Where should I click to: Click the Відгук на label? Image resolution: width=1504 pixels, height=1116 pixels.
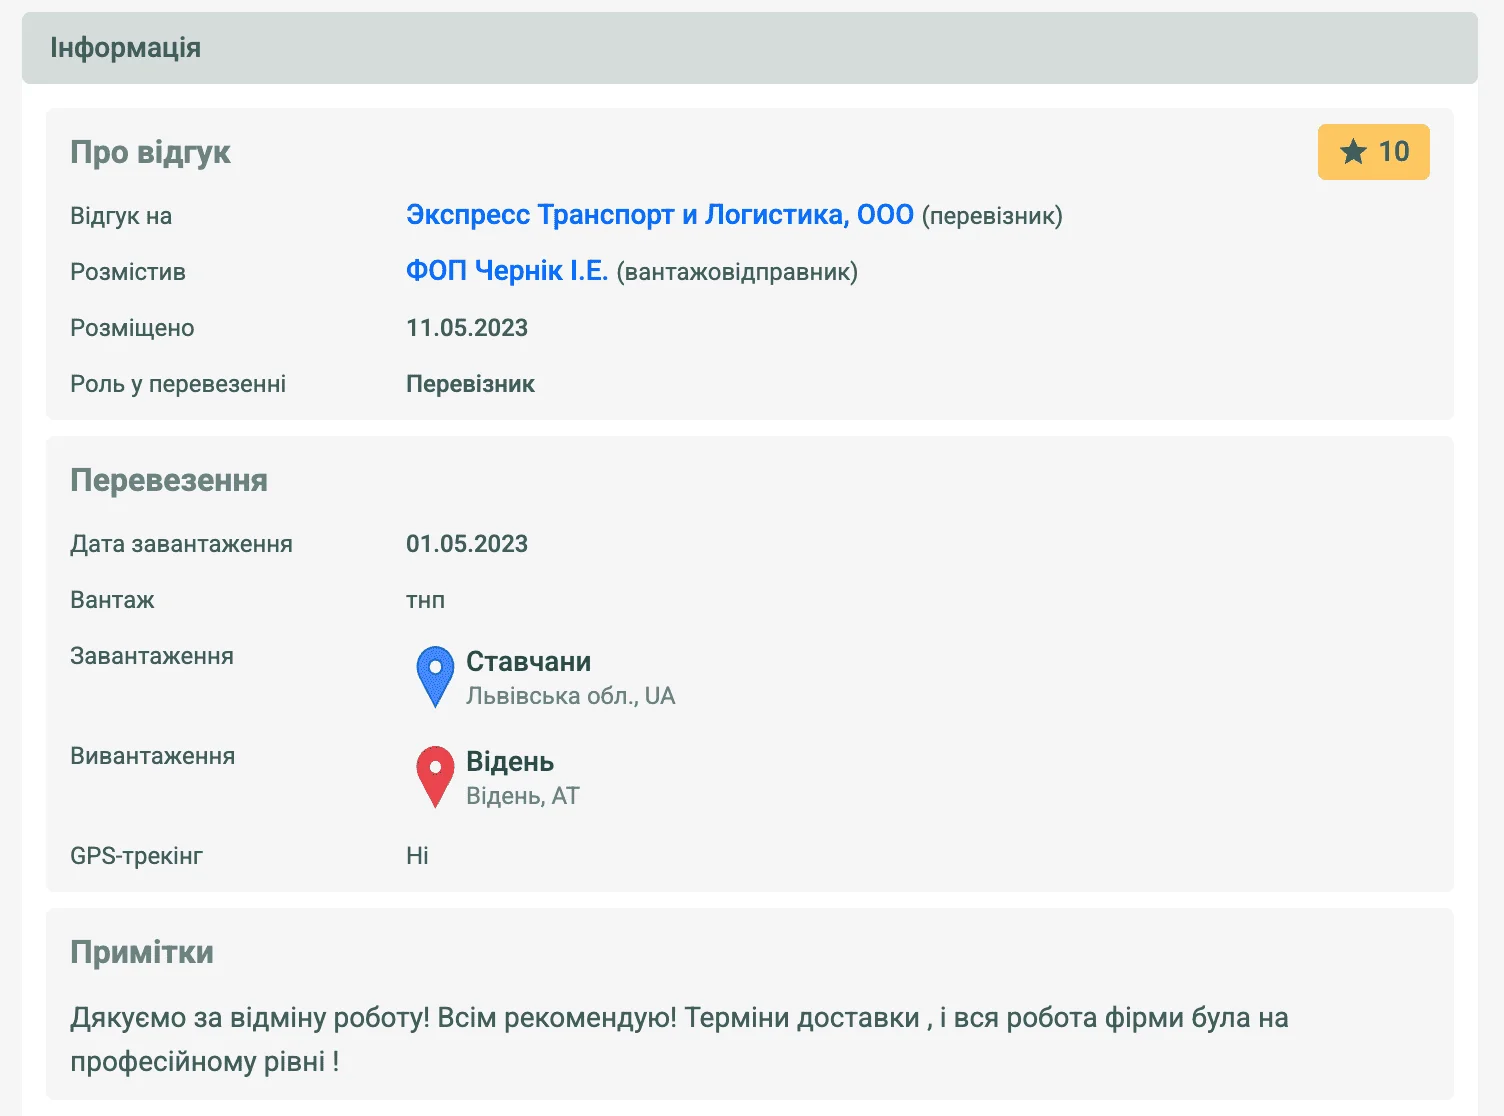[x=121, y=216]
